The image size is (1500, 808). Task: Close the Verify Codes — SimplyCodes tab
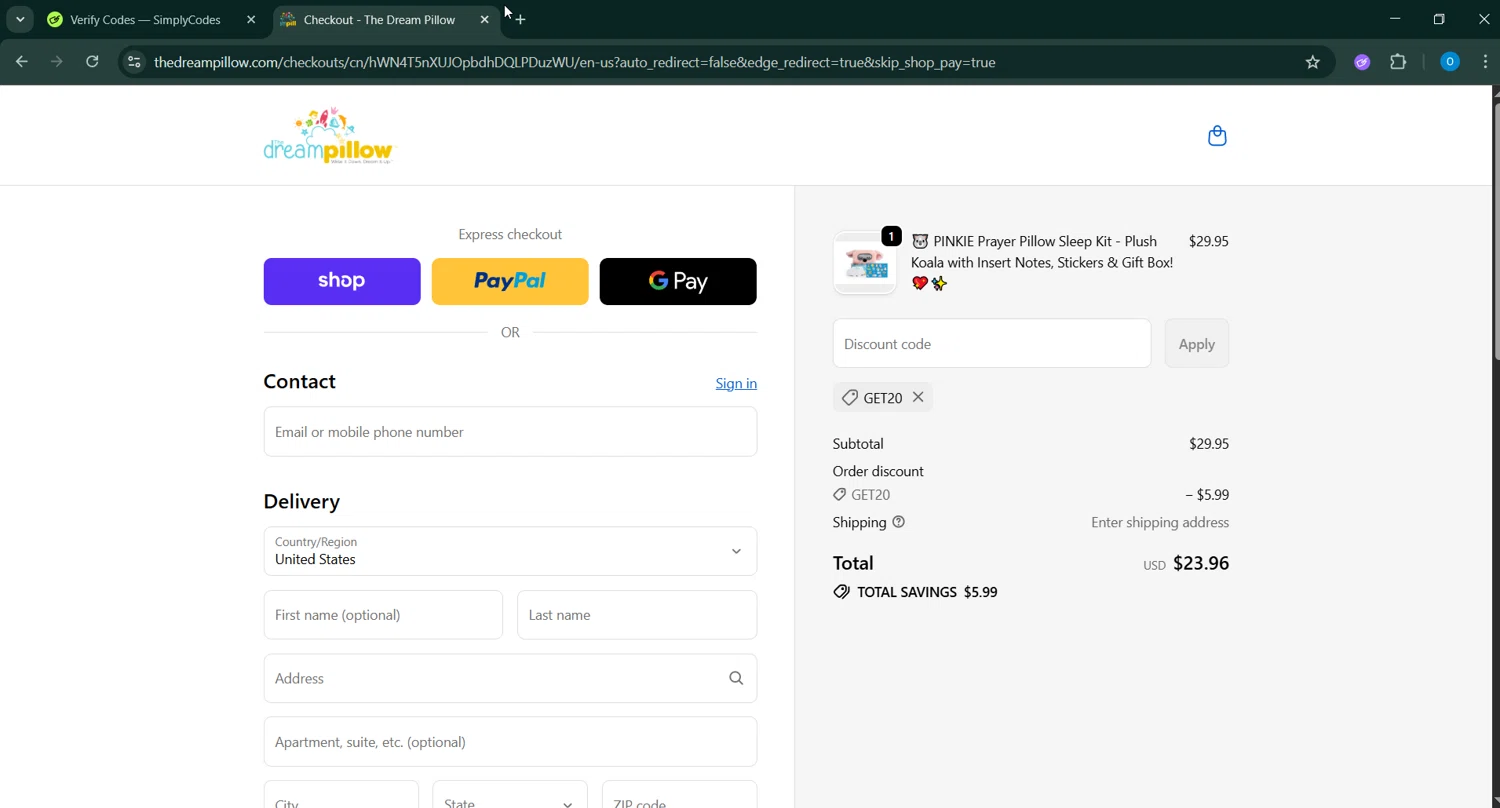251,19
